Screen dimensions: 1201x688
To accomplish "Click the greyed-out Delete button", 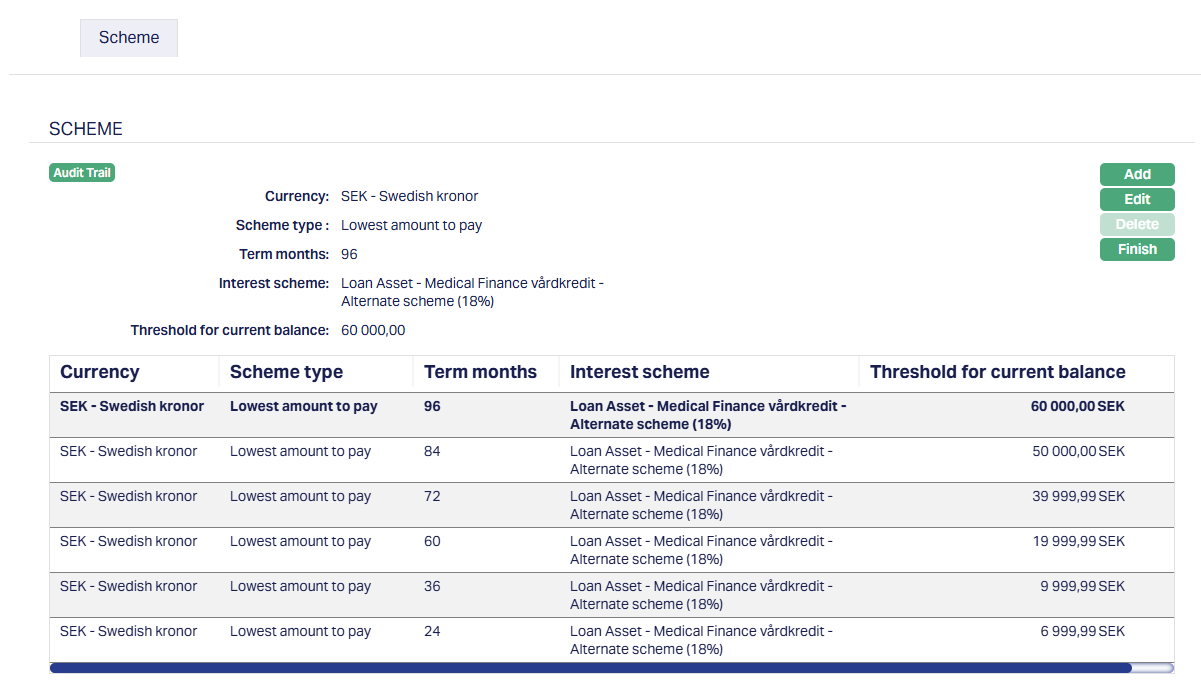I will [1137, 224].
